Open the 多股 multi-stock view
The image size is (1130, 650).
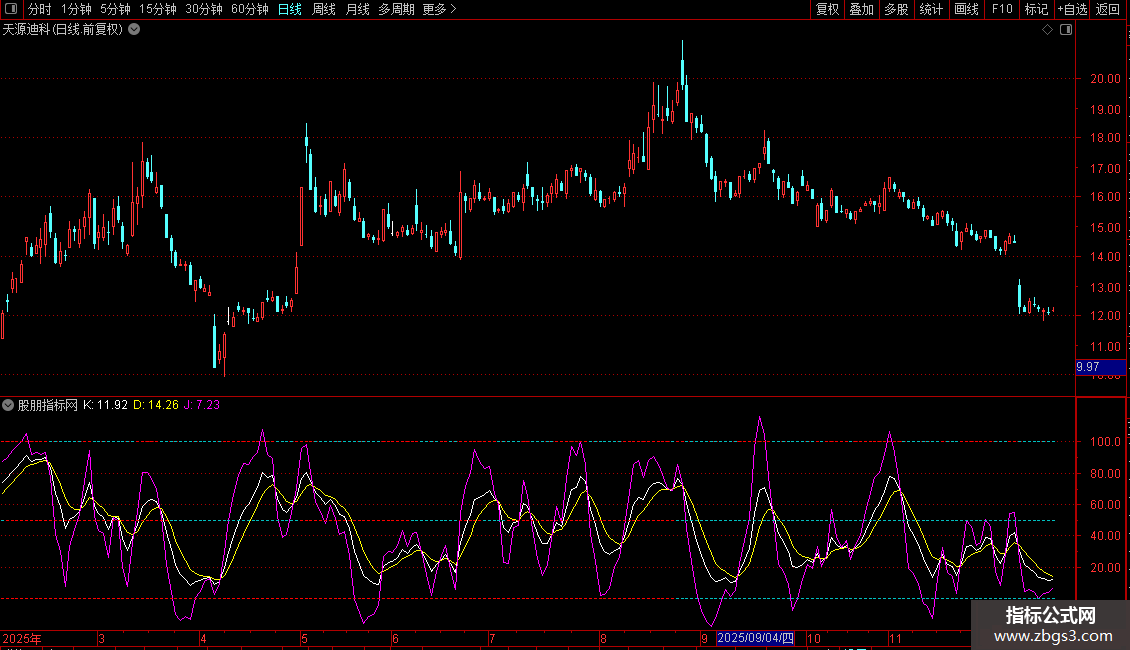click(x=896, y=9)
